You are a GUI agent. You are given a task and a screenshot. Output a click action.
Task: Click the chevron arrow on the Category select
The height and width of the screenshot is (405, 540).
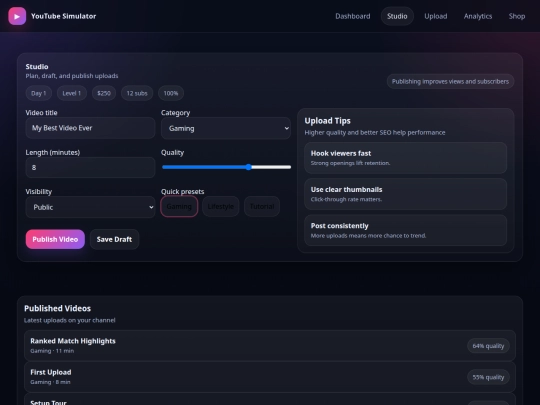(x=286, y=128)
